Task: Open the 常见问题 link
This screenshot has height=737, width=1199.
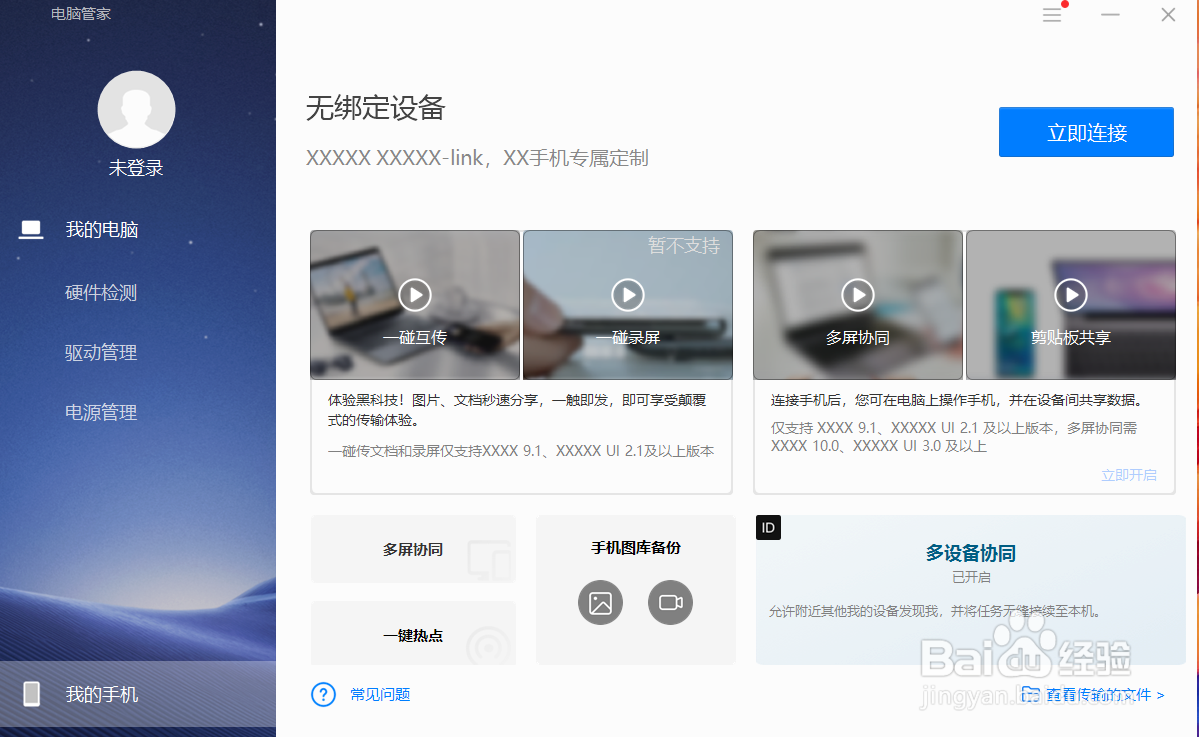Action: (x=380, y=694)
